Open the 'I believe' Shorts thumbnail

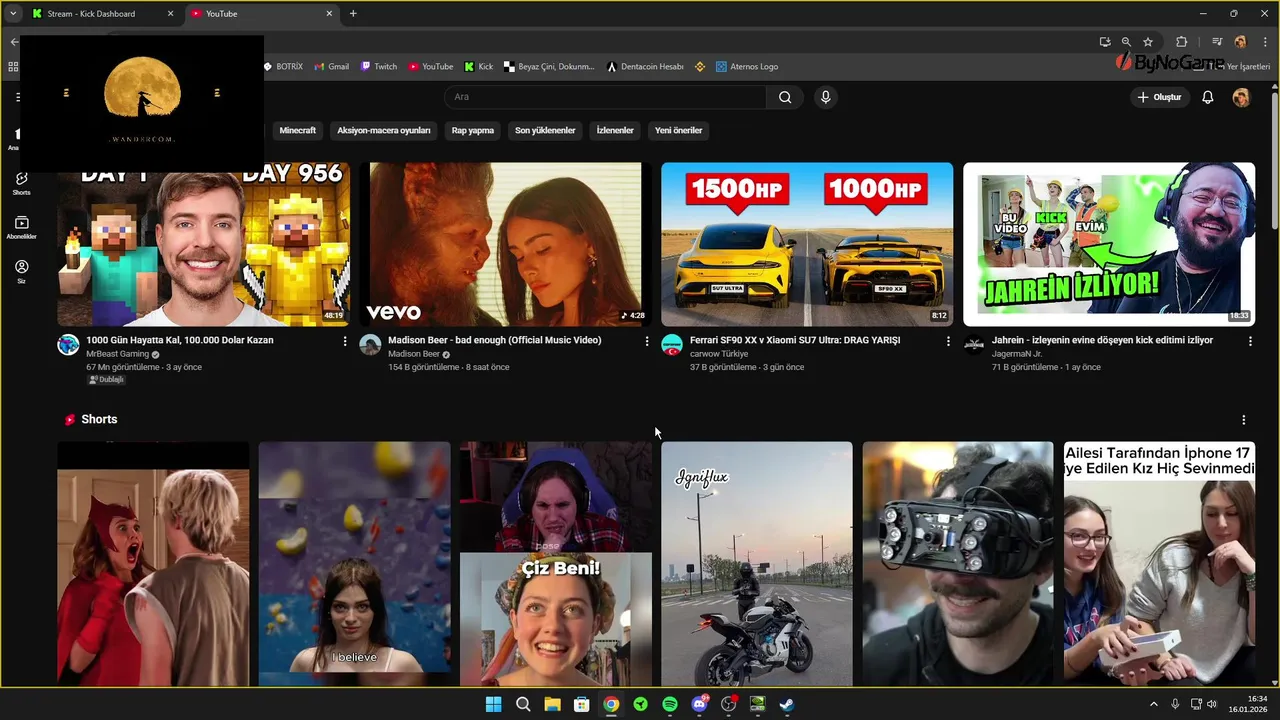tap(354, 564)
